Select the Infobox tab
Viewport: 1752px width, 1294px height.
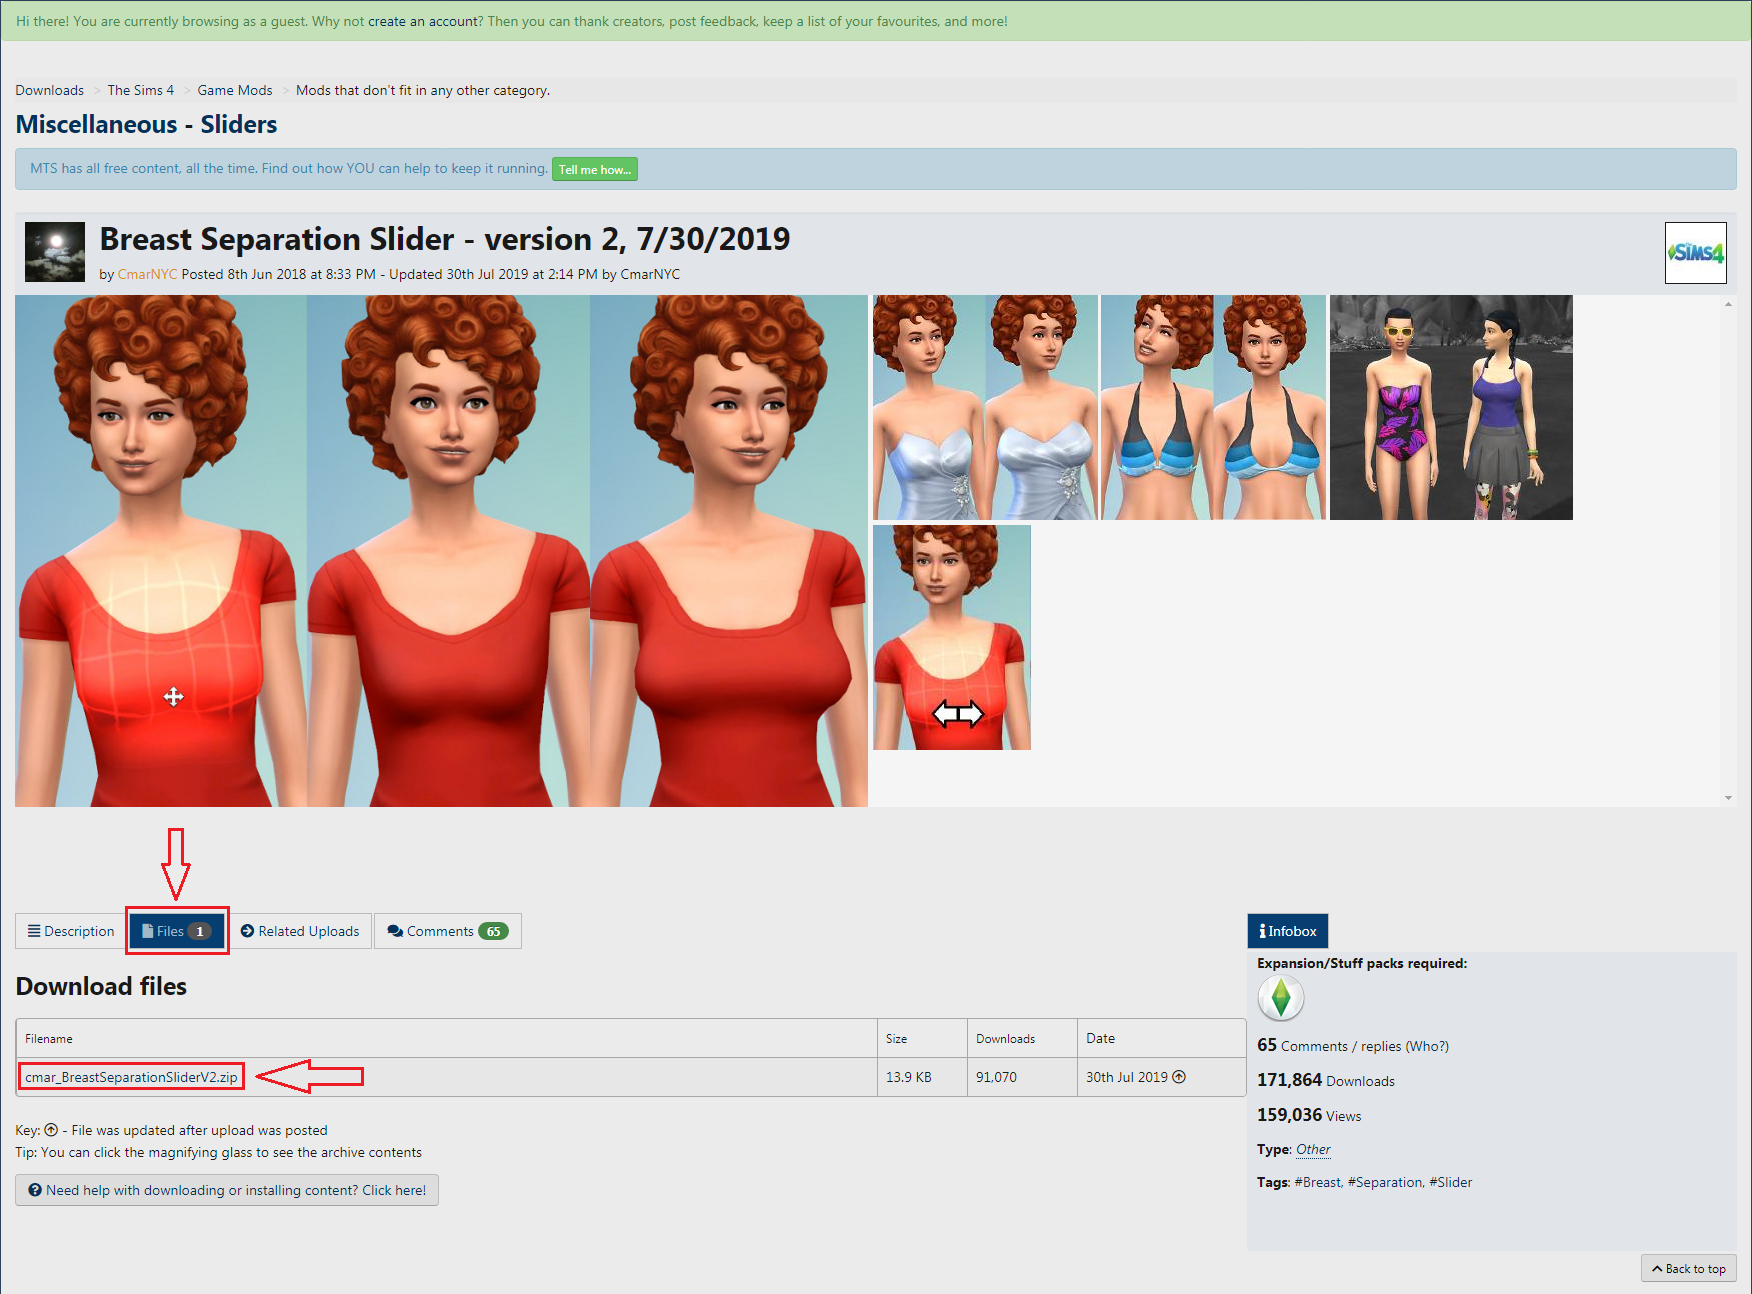tap(1288, 931)
